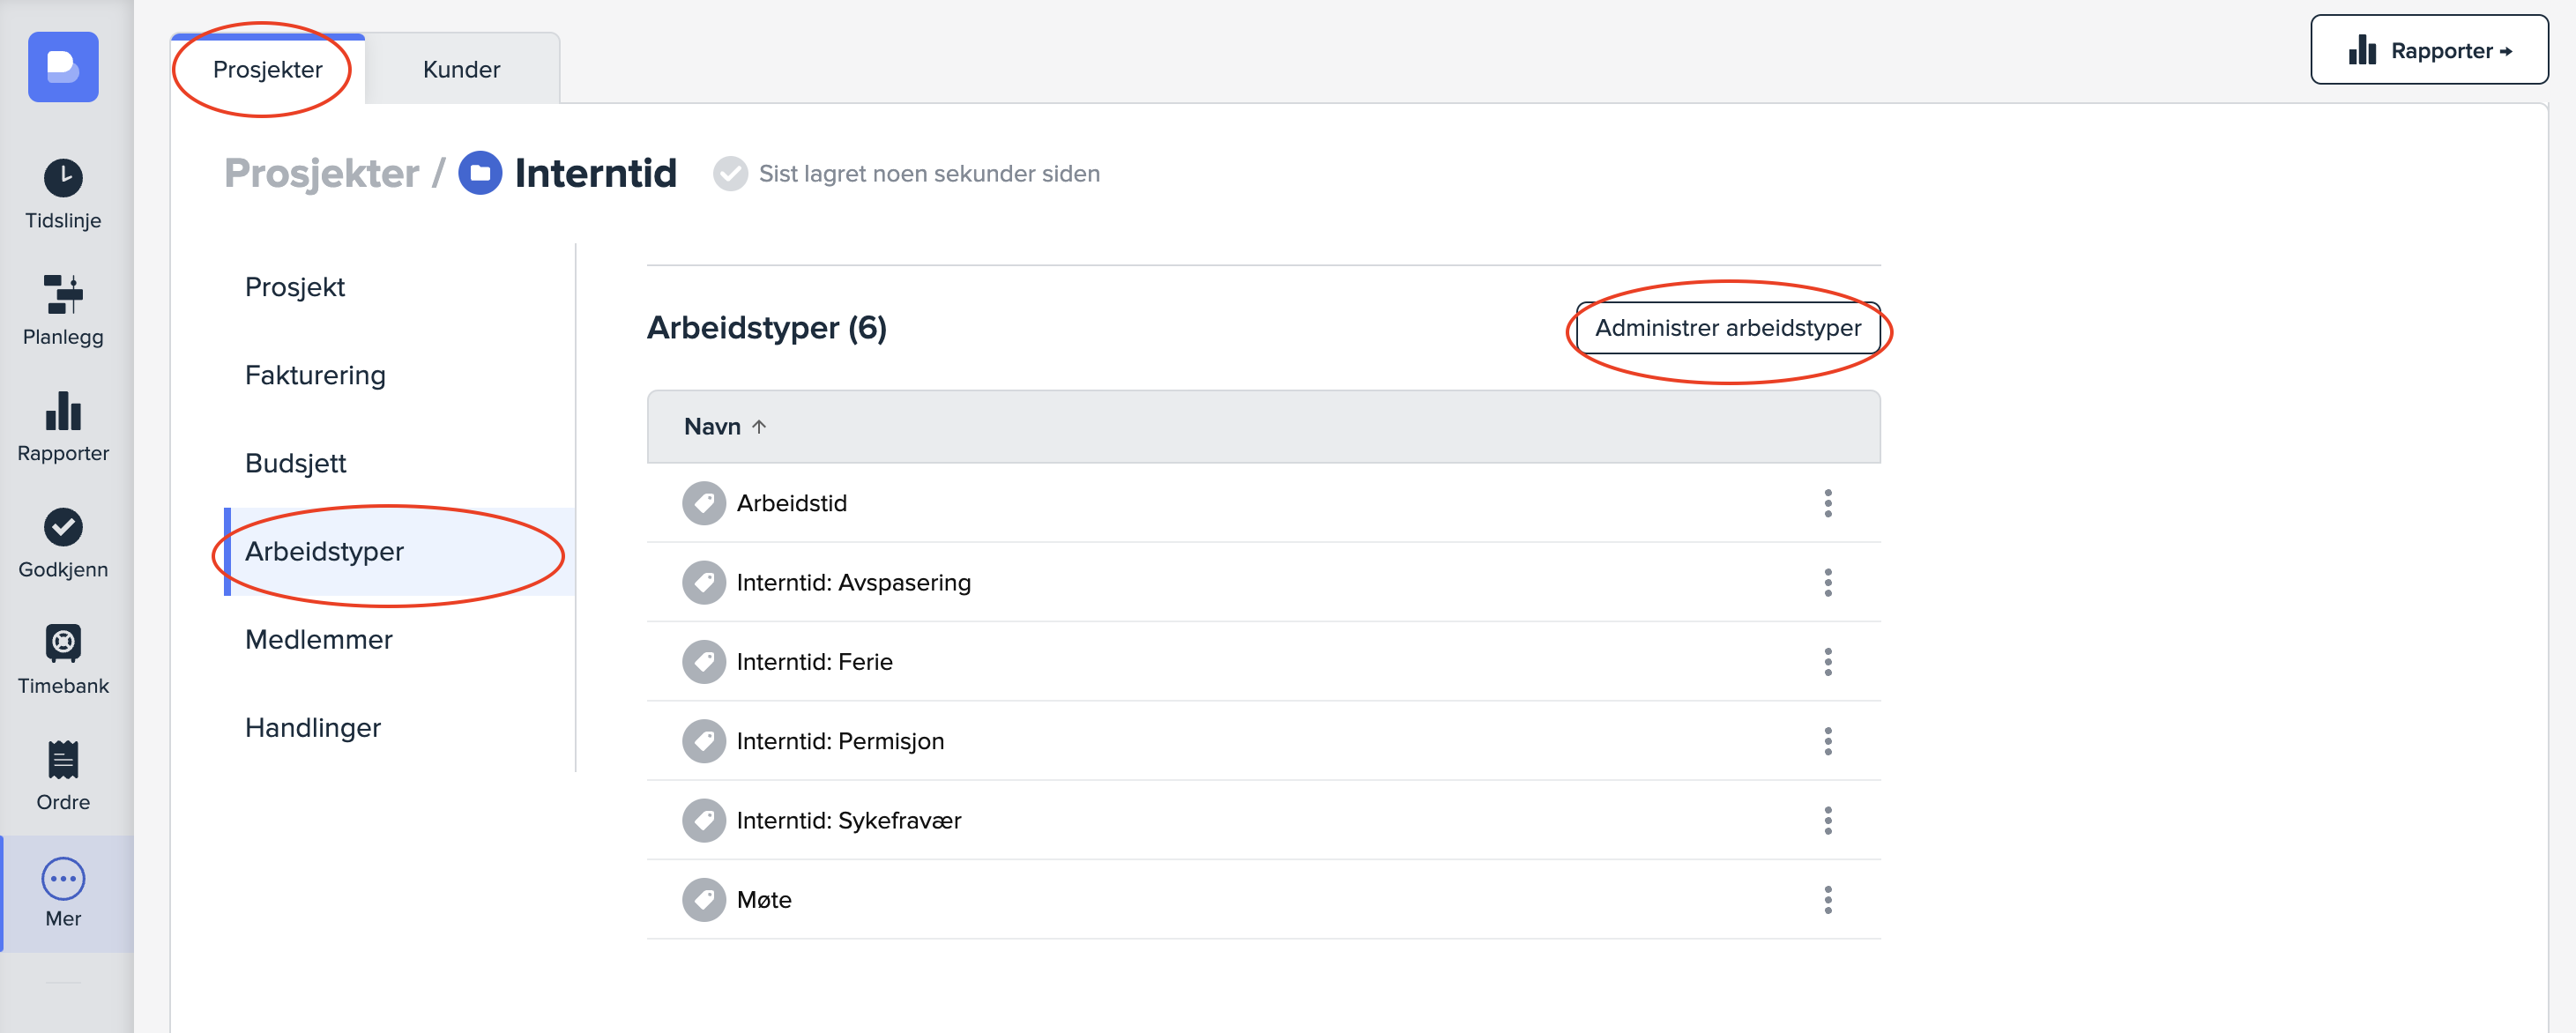Open the Ordre receipt icon
Viewport: 2576px width, 1033px height.
[x=63, y=760]
